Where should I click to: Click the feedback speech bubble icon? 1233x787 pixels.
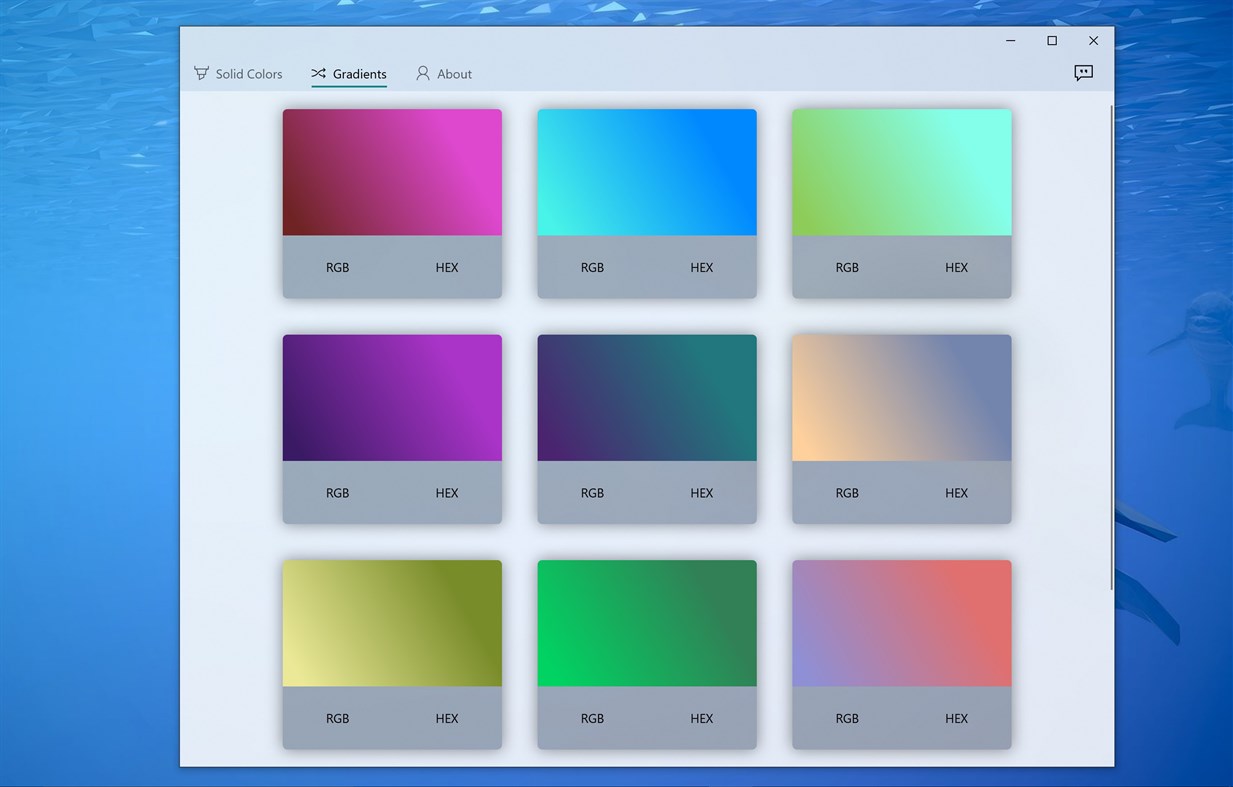coord(1083,73)
